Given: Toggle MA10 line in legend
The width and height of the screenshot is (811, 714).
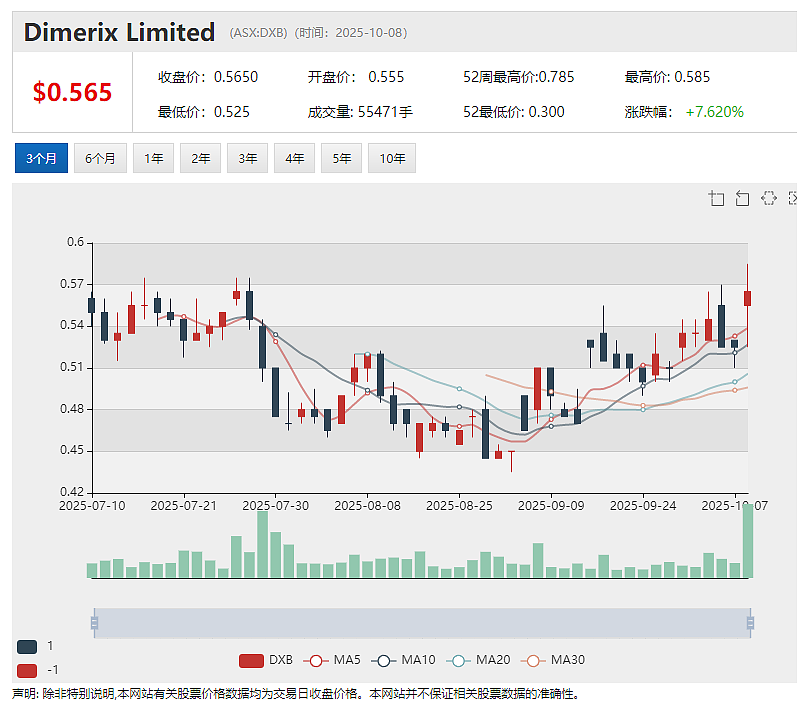Looking at the screenshot, I should (x=403, y=660).
